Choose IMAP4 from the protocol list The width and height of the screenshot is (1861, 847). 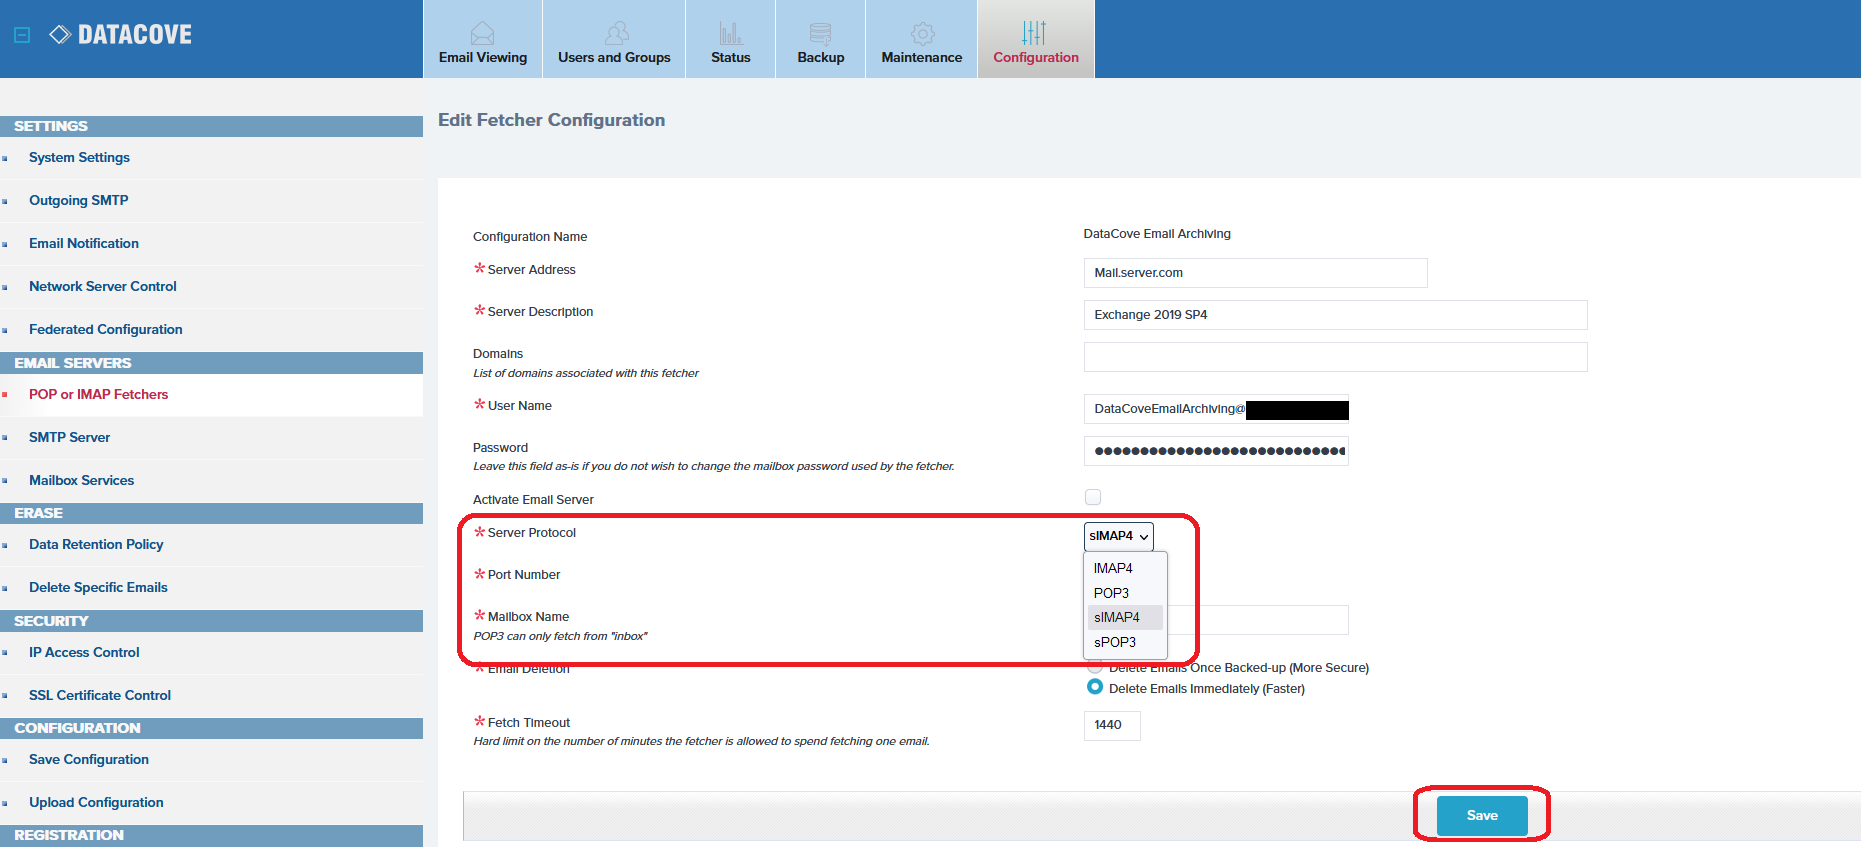pyautogui.click(x=1125, y=568)
